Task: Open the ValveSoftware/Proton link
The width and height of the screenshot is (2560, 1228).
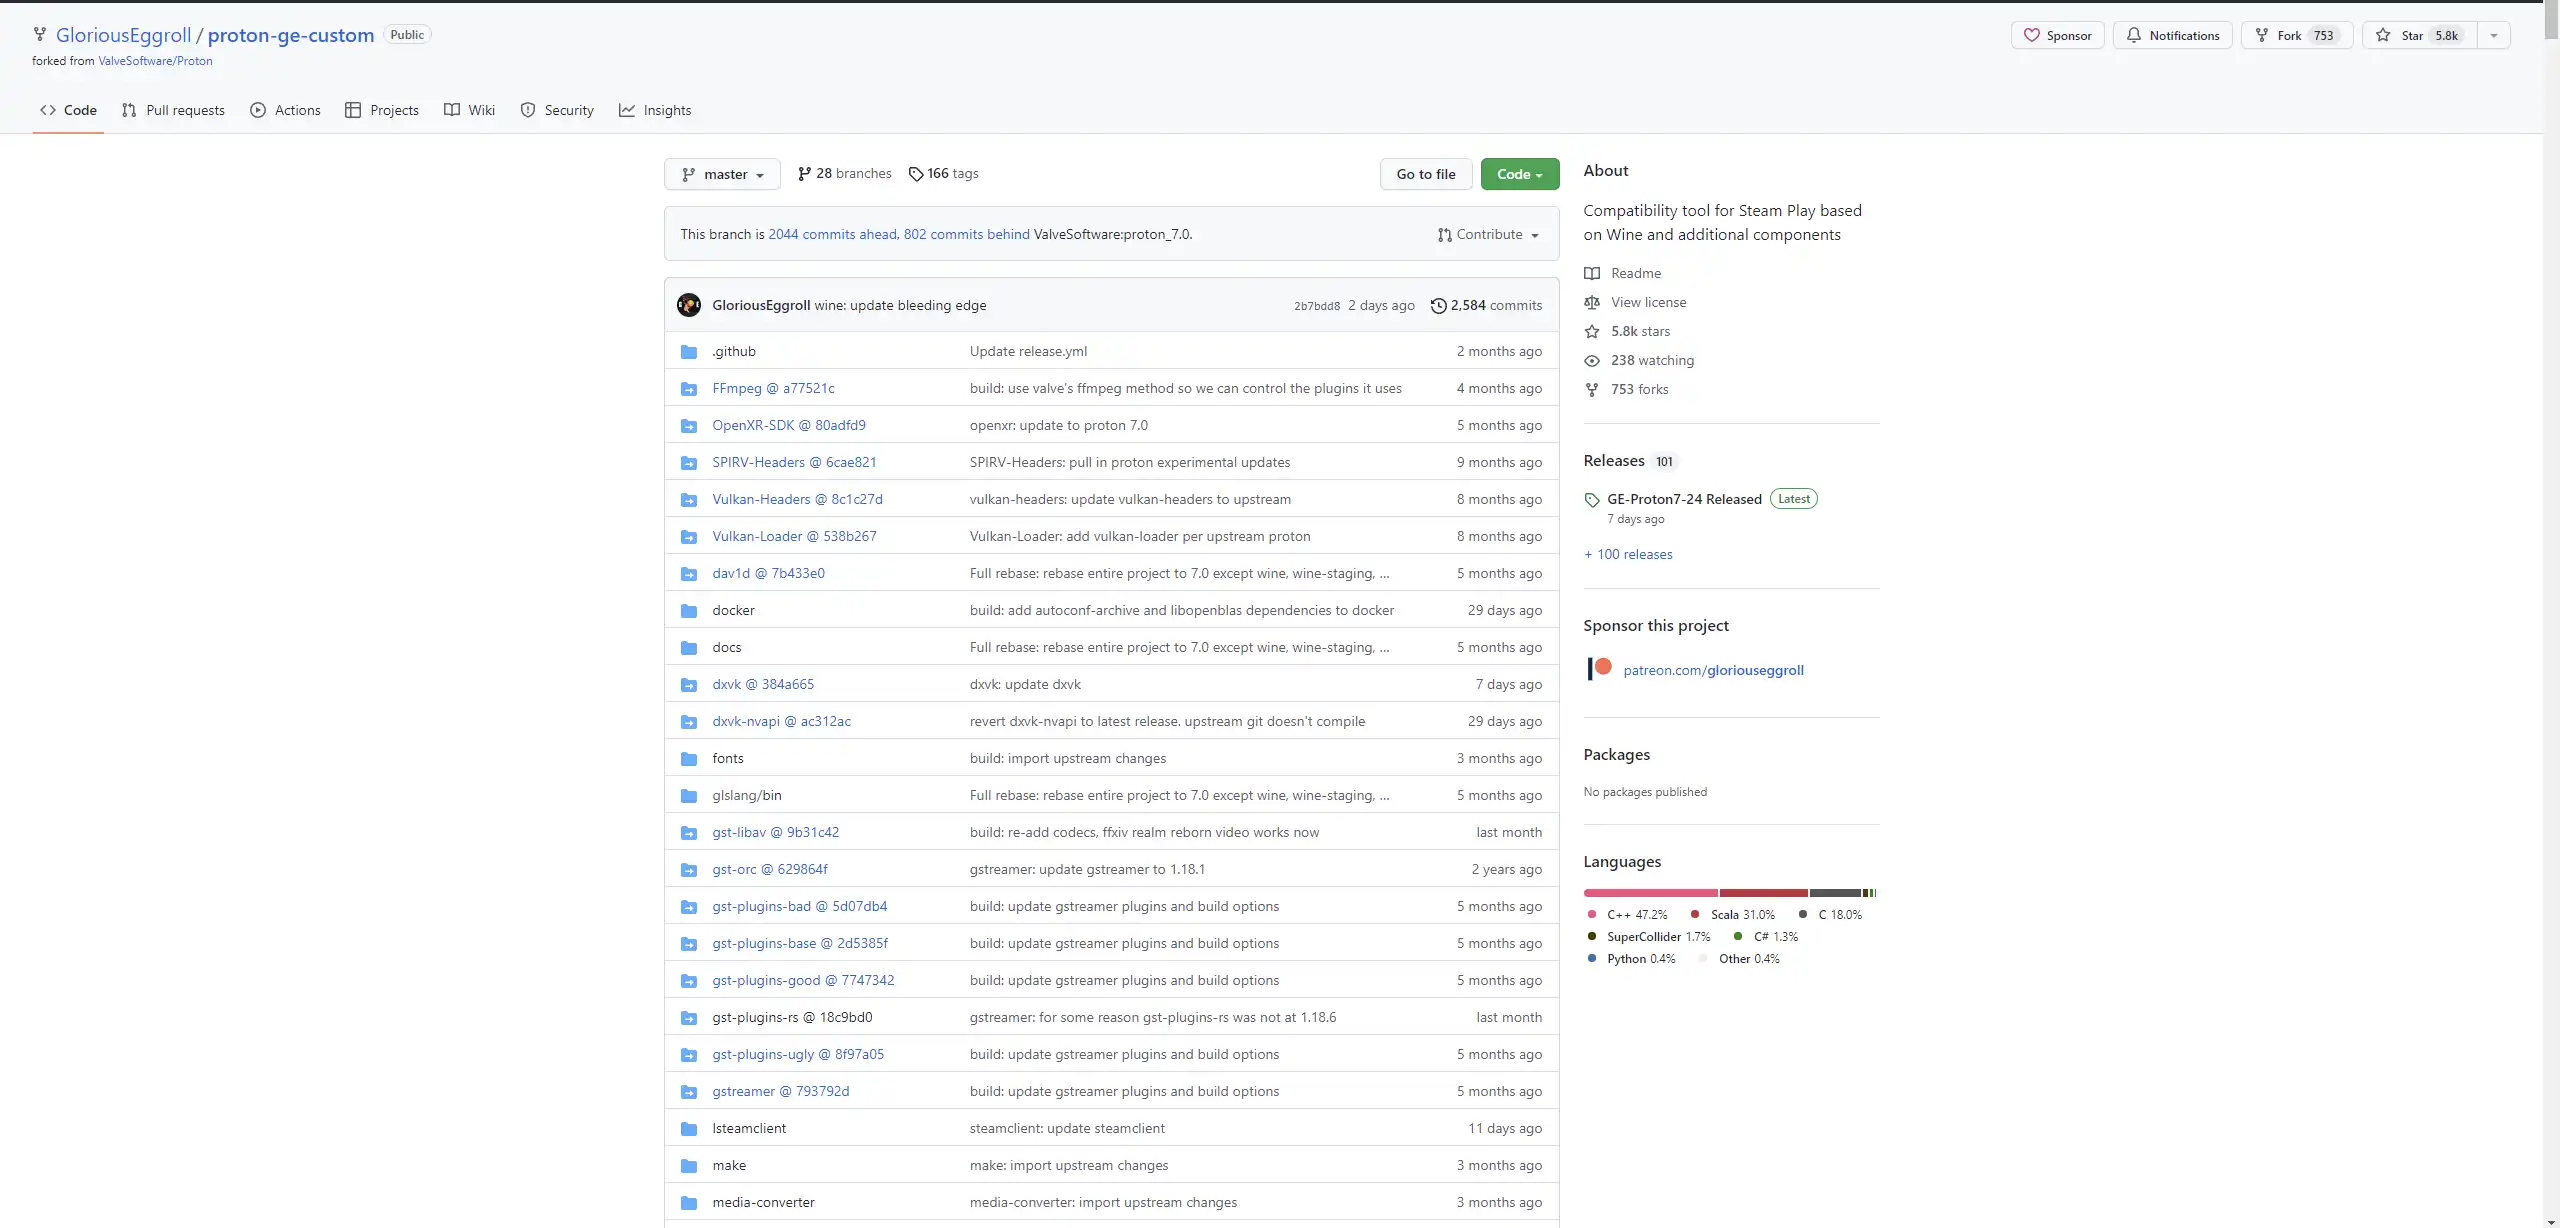Action: [x=155, y=61]
